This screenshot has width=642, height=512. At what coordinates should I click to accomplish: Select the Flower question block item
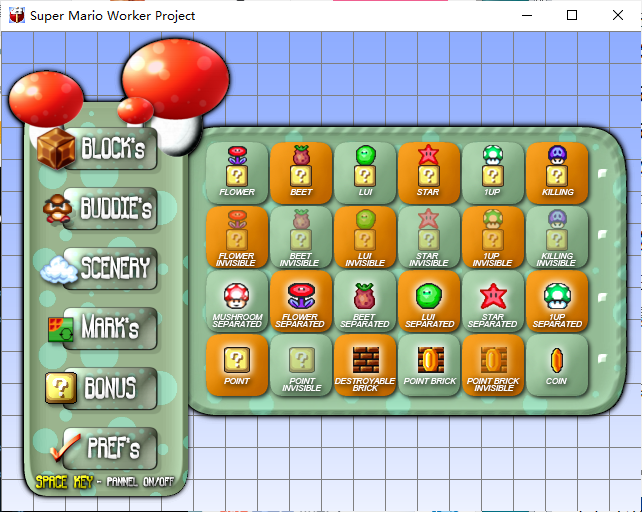pos(237,172)
